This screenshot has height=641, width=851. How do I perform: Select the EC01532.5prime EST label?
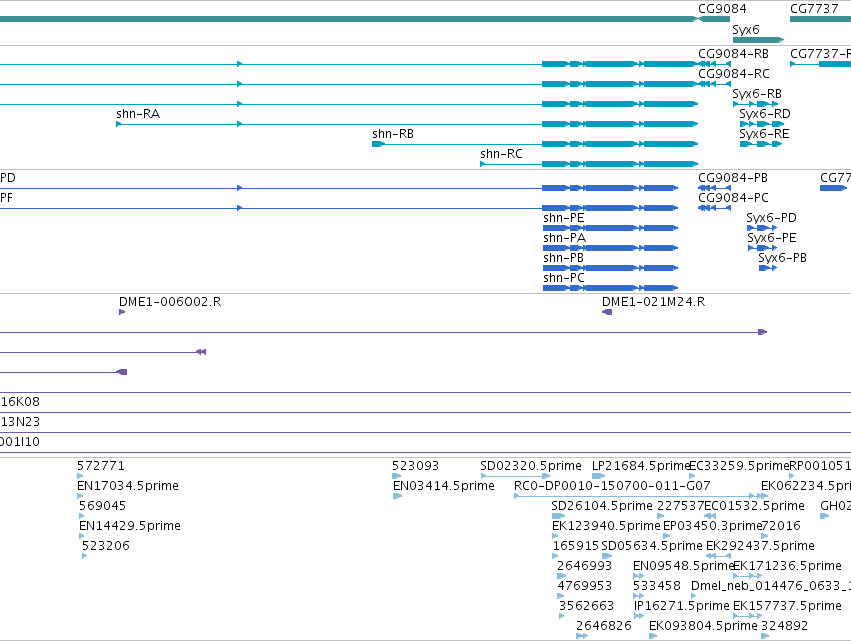tap(754, 506)
